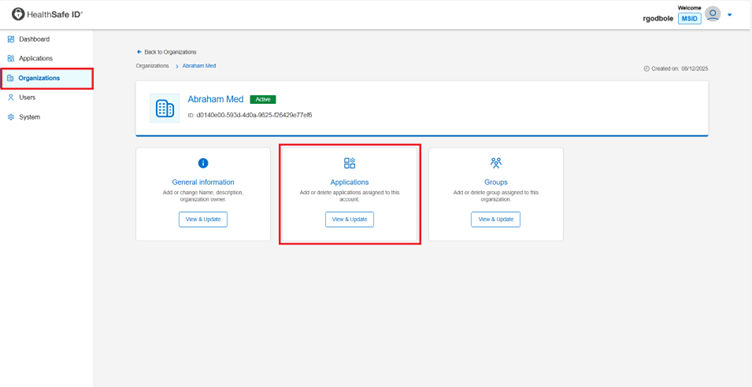Click the HealthSafe ID wordmark
Image resolution: width=752 pixels, height=387 pixels.
point(55,14)
